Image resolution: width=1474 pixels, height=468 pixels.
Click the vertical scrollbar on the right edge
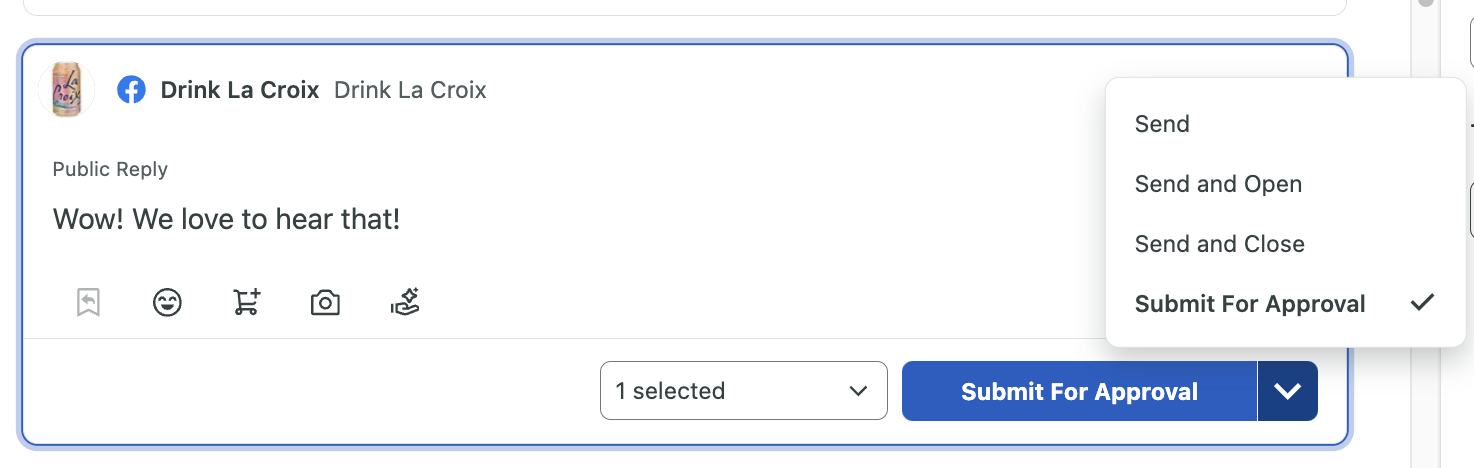(x=1426, y=234)
